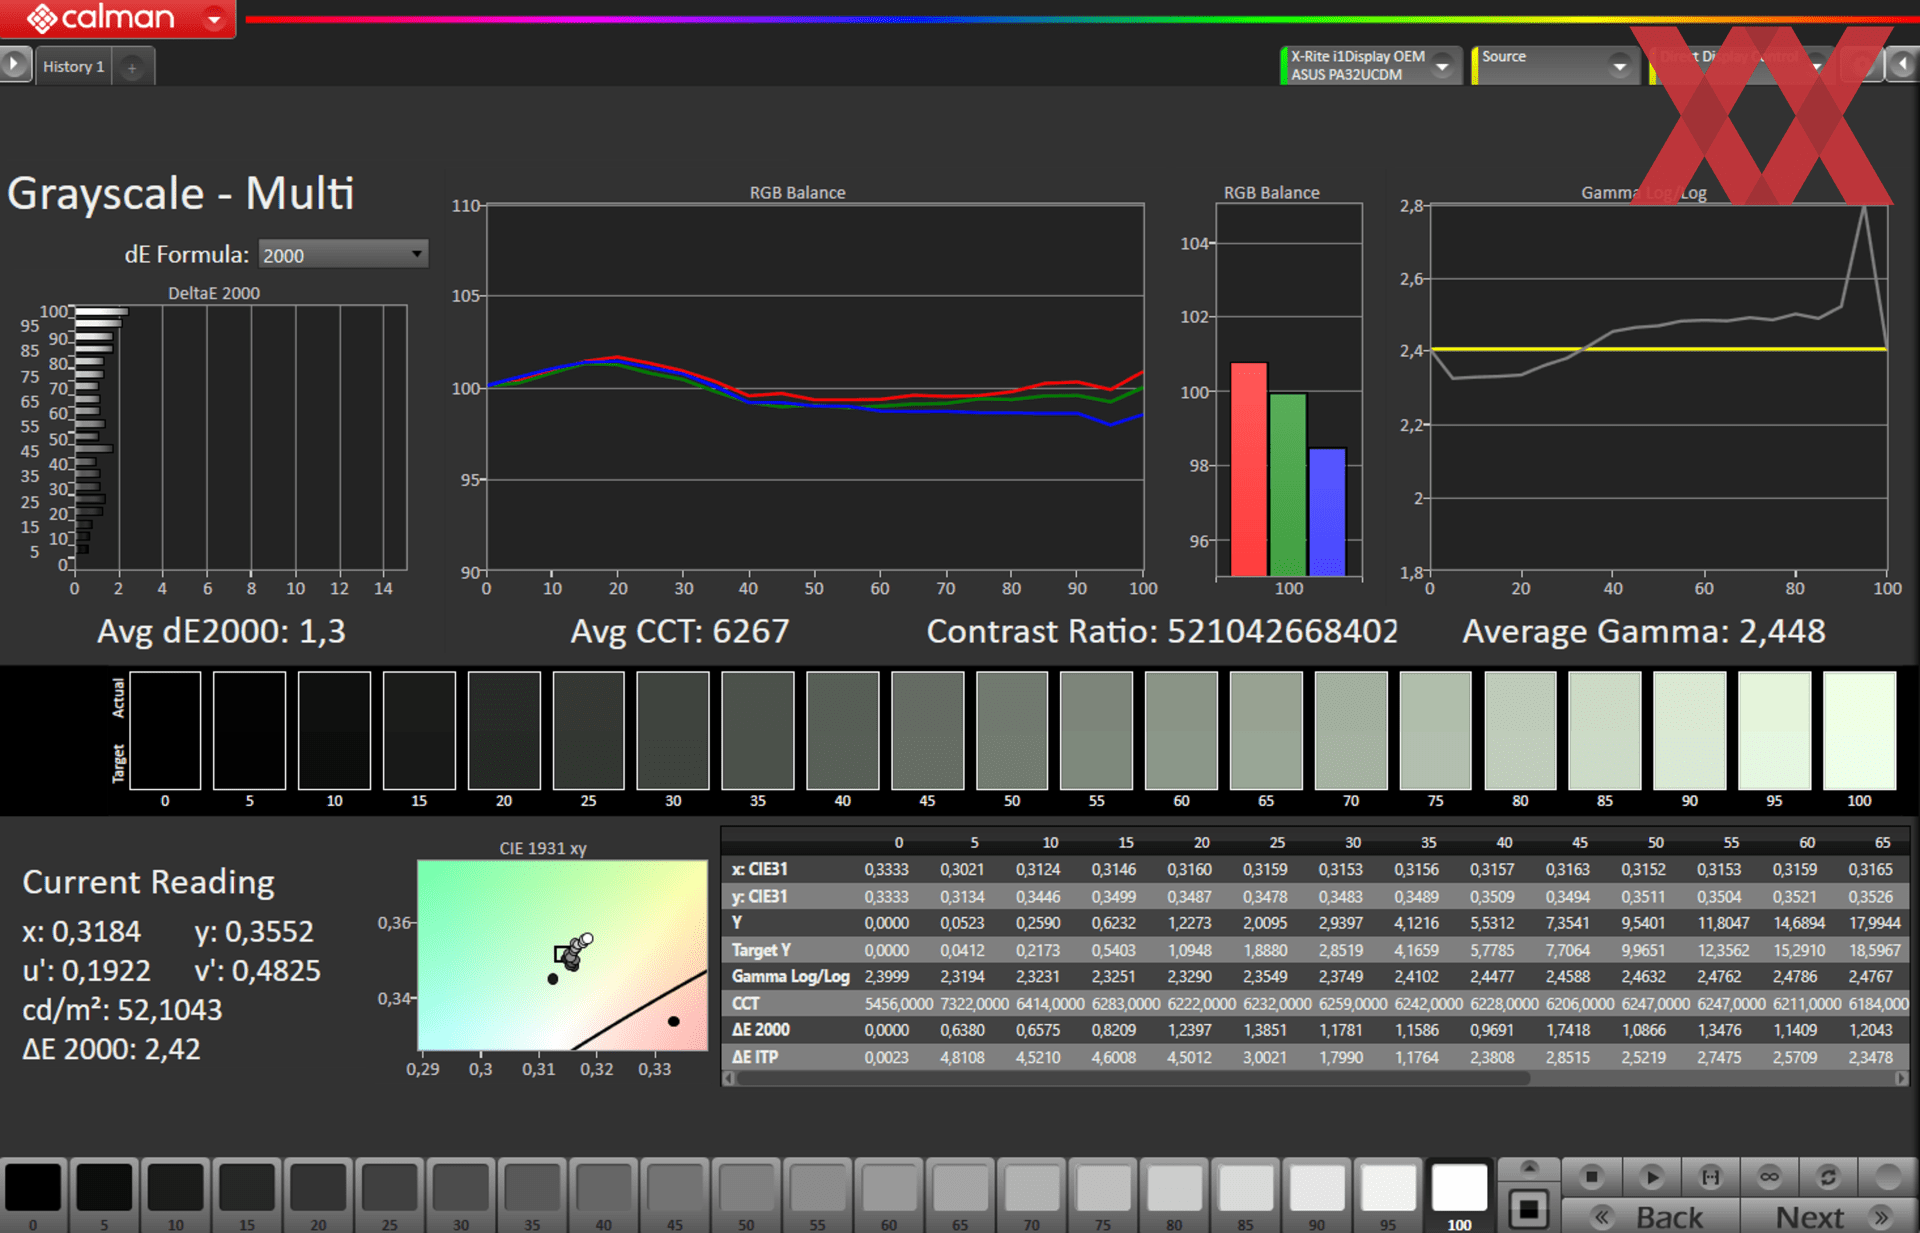Viewport: 1920px width, 1233px height.
Task: Click the small up arrow above the square
Action: point(1528,1167)
